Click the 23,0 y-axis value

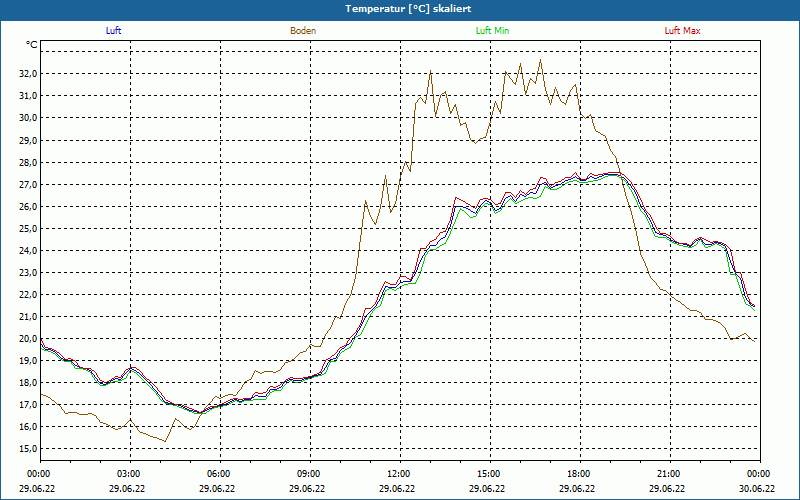coord(28,272)
